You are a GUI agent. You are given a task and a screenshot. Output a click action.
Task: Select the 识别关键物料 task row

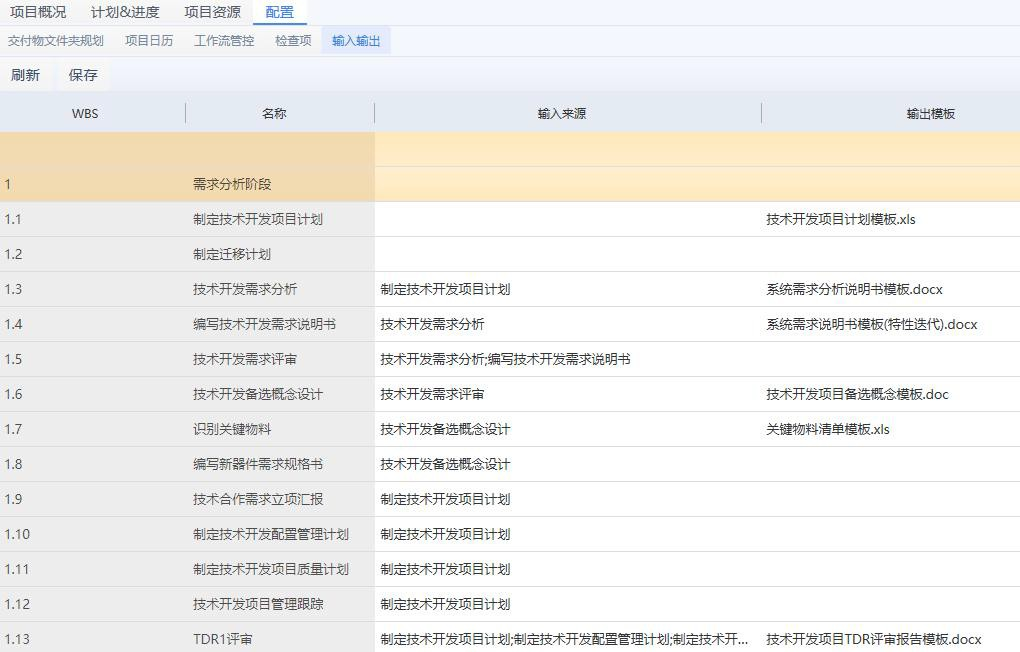(232, 429)
